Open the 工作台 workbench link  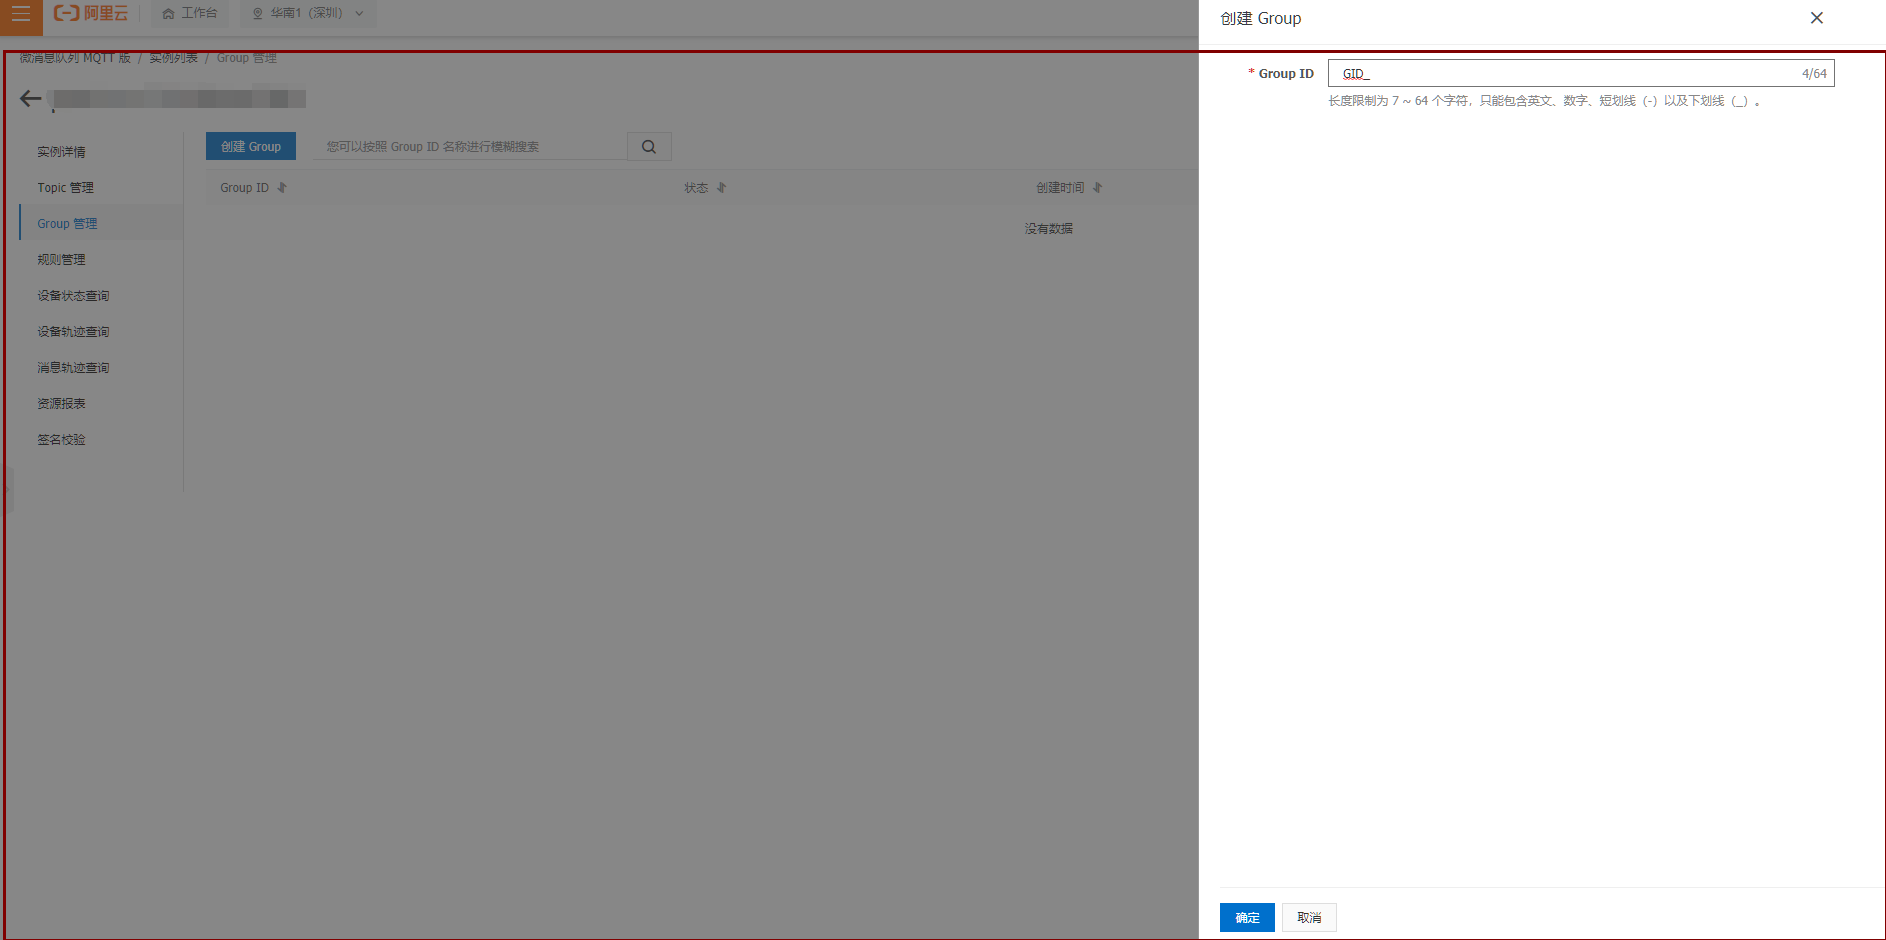point(190,13)
